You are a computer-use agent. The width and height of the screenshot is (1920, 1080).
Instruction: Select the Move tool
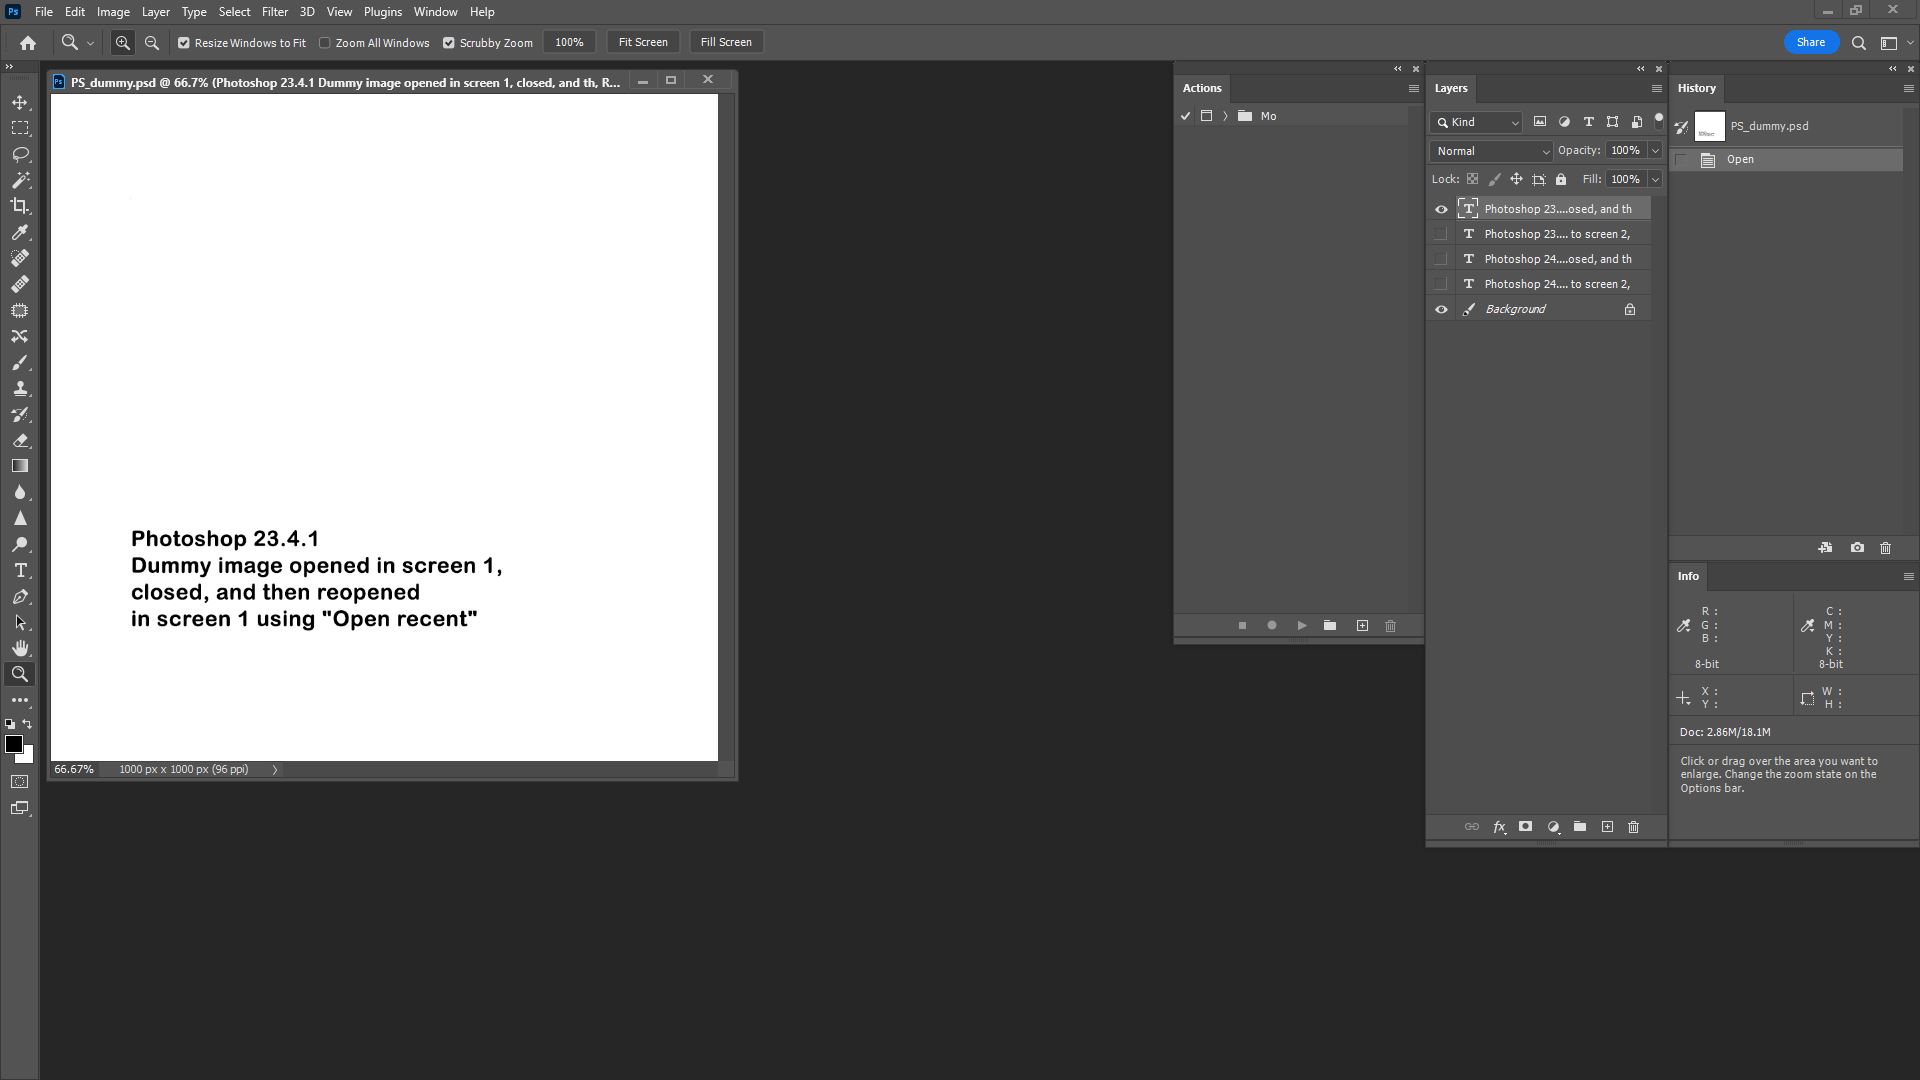(22, 100)
